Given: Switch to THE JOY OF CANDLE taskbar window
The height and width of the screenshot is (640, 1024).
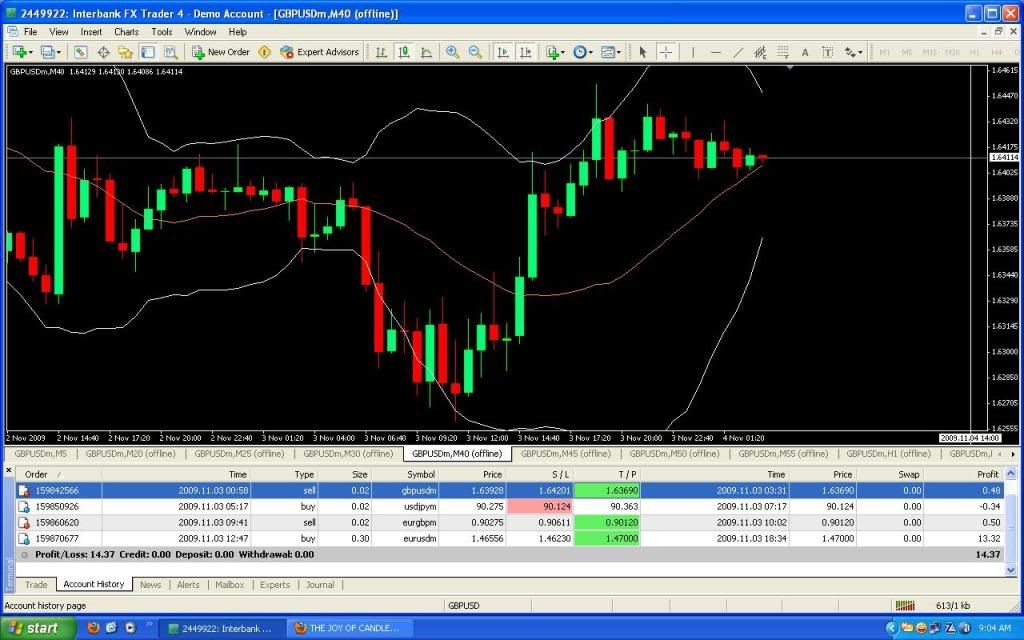Looking at the screenshot, I should point(349,628).
